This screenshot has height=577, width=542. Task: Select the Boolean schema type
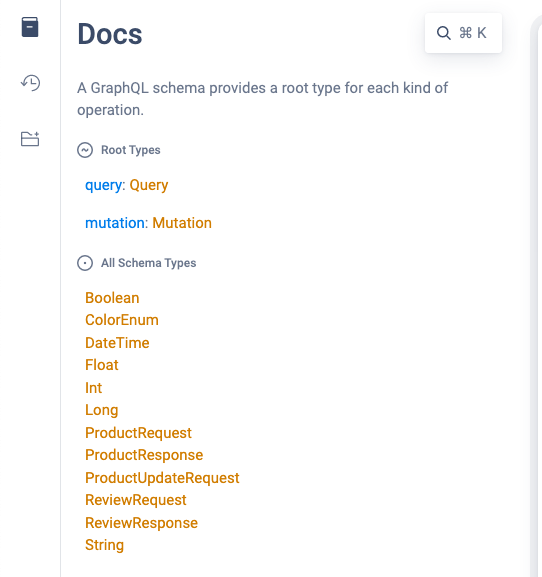[112, 298]
